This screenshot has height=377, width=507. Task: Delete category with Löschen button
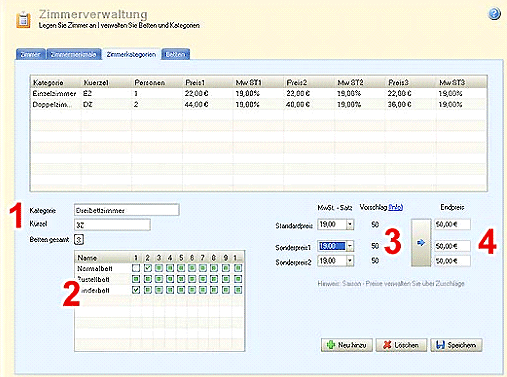click(x=401, y=345)
